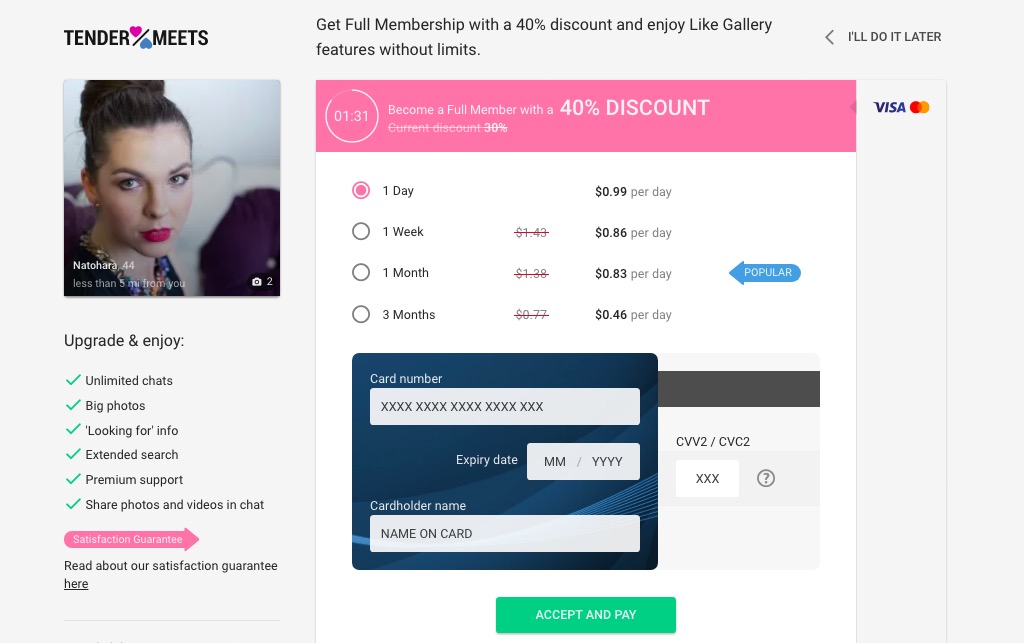The width and height of the screenshot is (1024, 643).
Task: Focus the cardholder name field
Action: (504, 533)
